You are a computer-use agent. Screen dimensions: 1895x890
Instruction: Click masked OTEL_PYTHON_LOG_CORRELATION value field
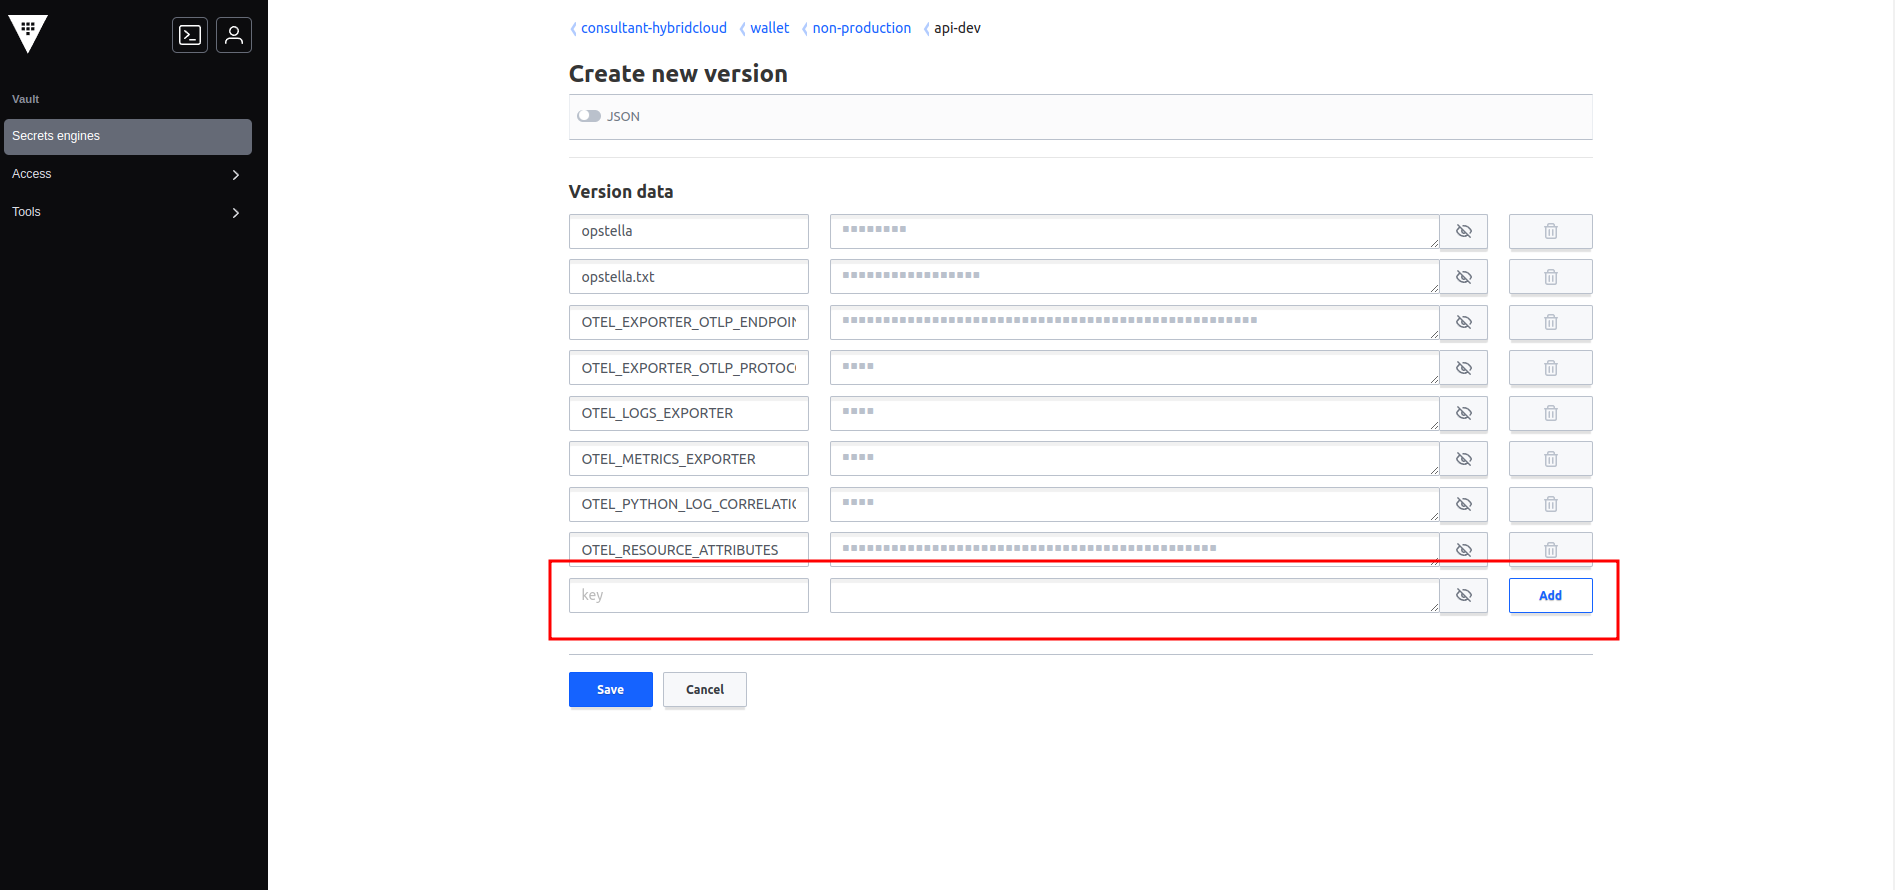[x=1134, y=504]
